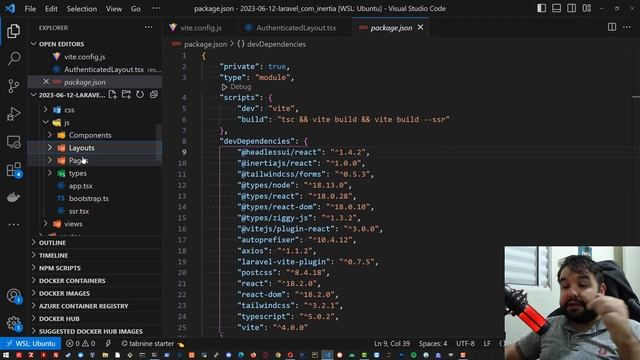Viewport: 640px width, 360px height.
Task: Expand the Outline section
Action: [x=95, y=242]
